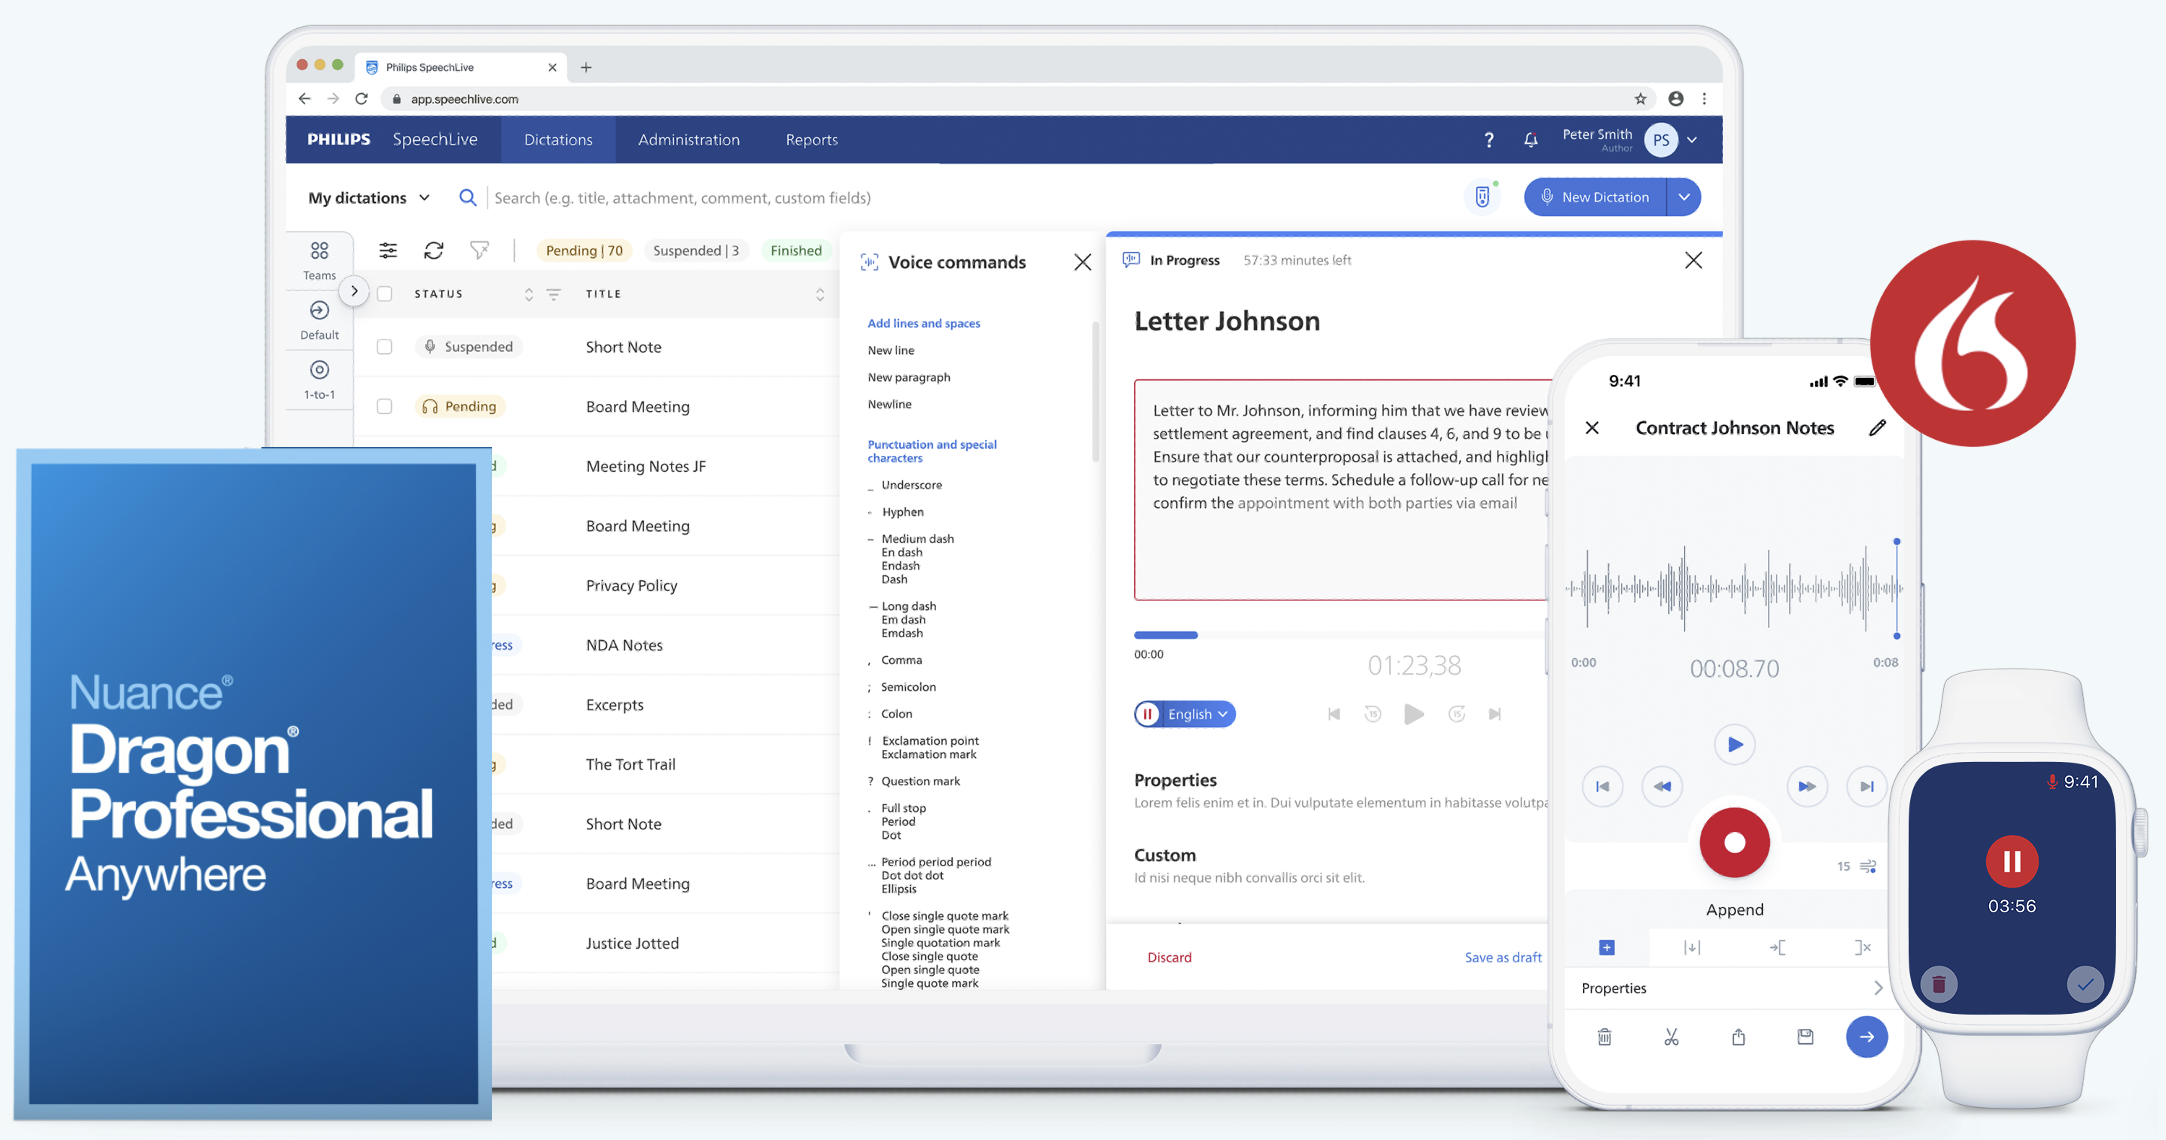This screenshot has height=1140, width=2166.
Task: Filter by the Finished tab
Action: point(796,250)
